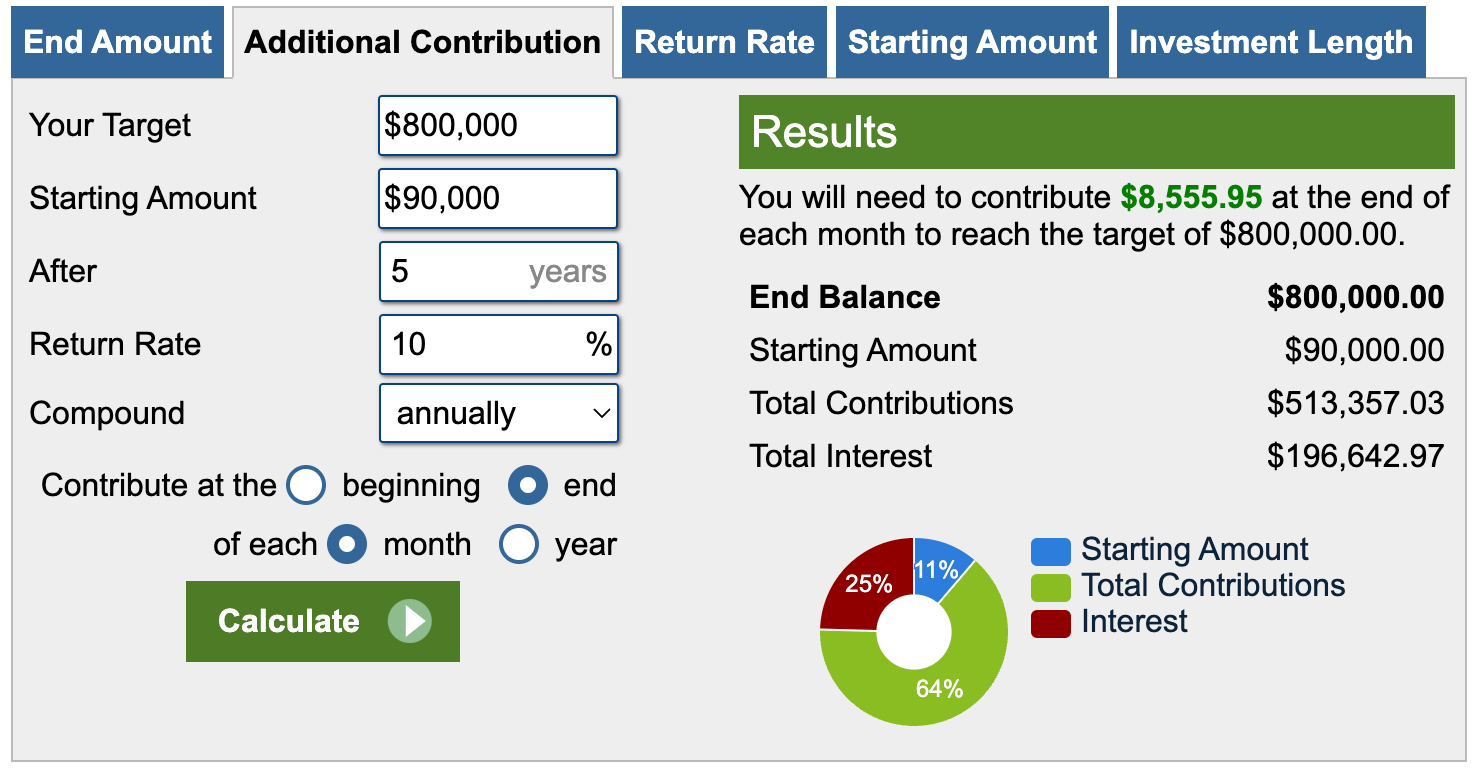This screenshot has width=1482, height=770.
Task: Click the After years input field
Action: [x=499, y=272]
